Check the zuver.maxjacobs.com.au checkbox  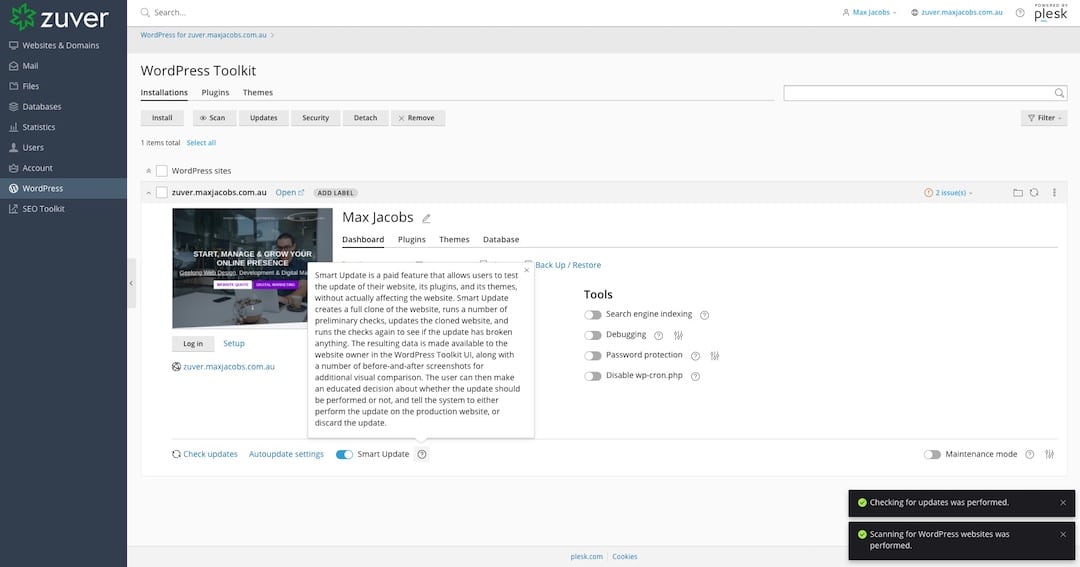[x=162, y=193]
